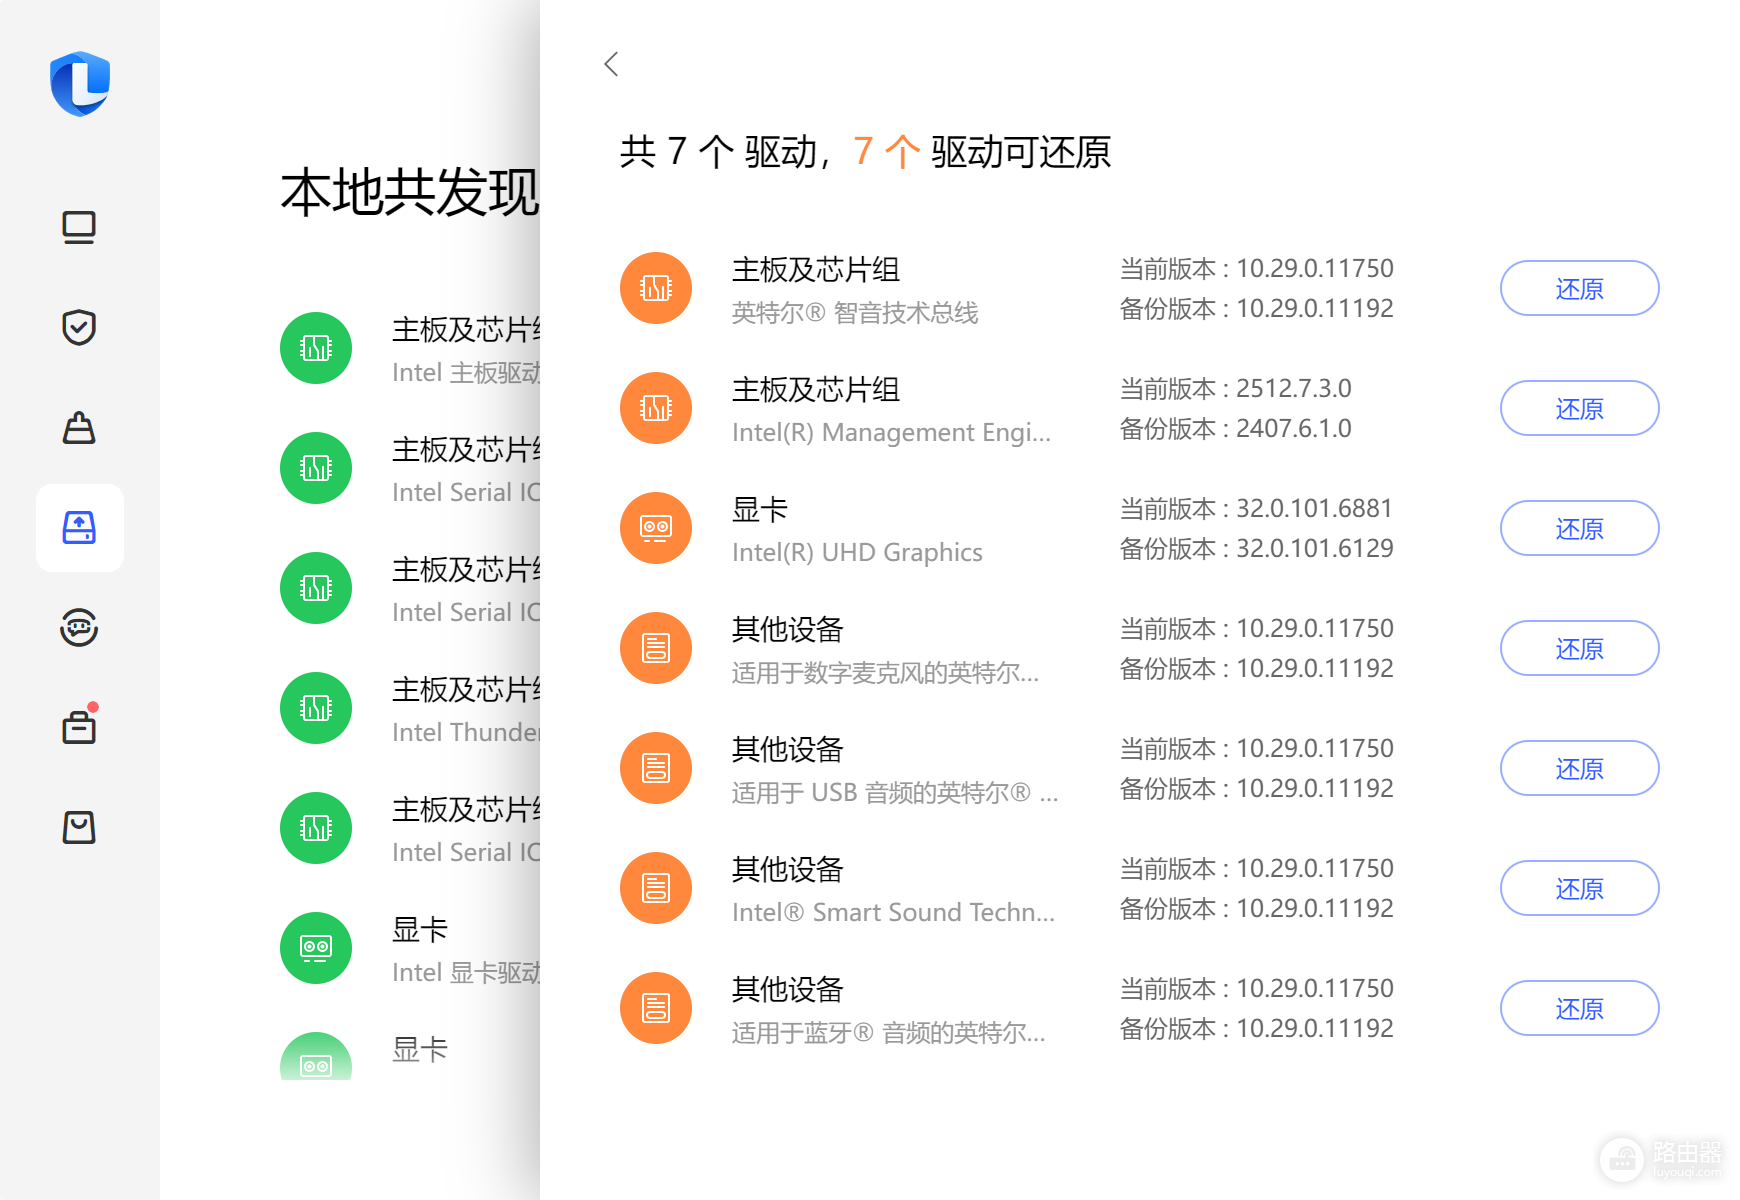This screenshot has height=1200, width=1740.
Task: Click the blue shield app logo
Action: point(80,84)
